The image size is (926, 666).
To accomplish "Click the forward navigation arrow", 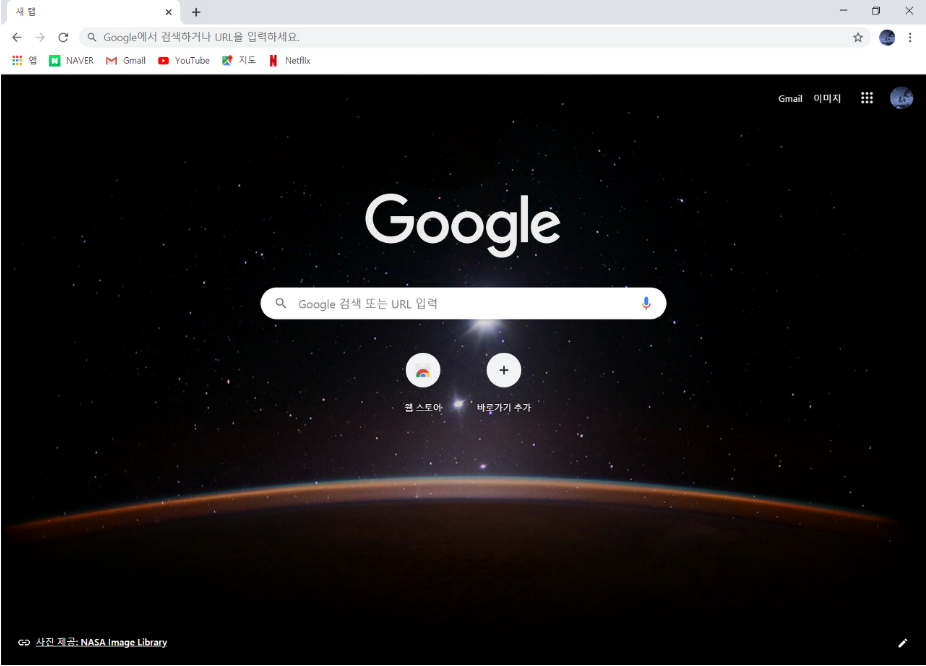I will (40, 37).
